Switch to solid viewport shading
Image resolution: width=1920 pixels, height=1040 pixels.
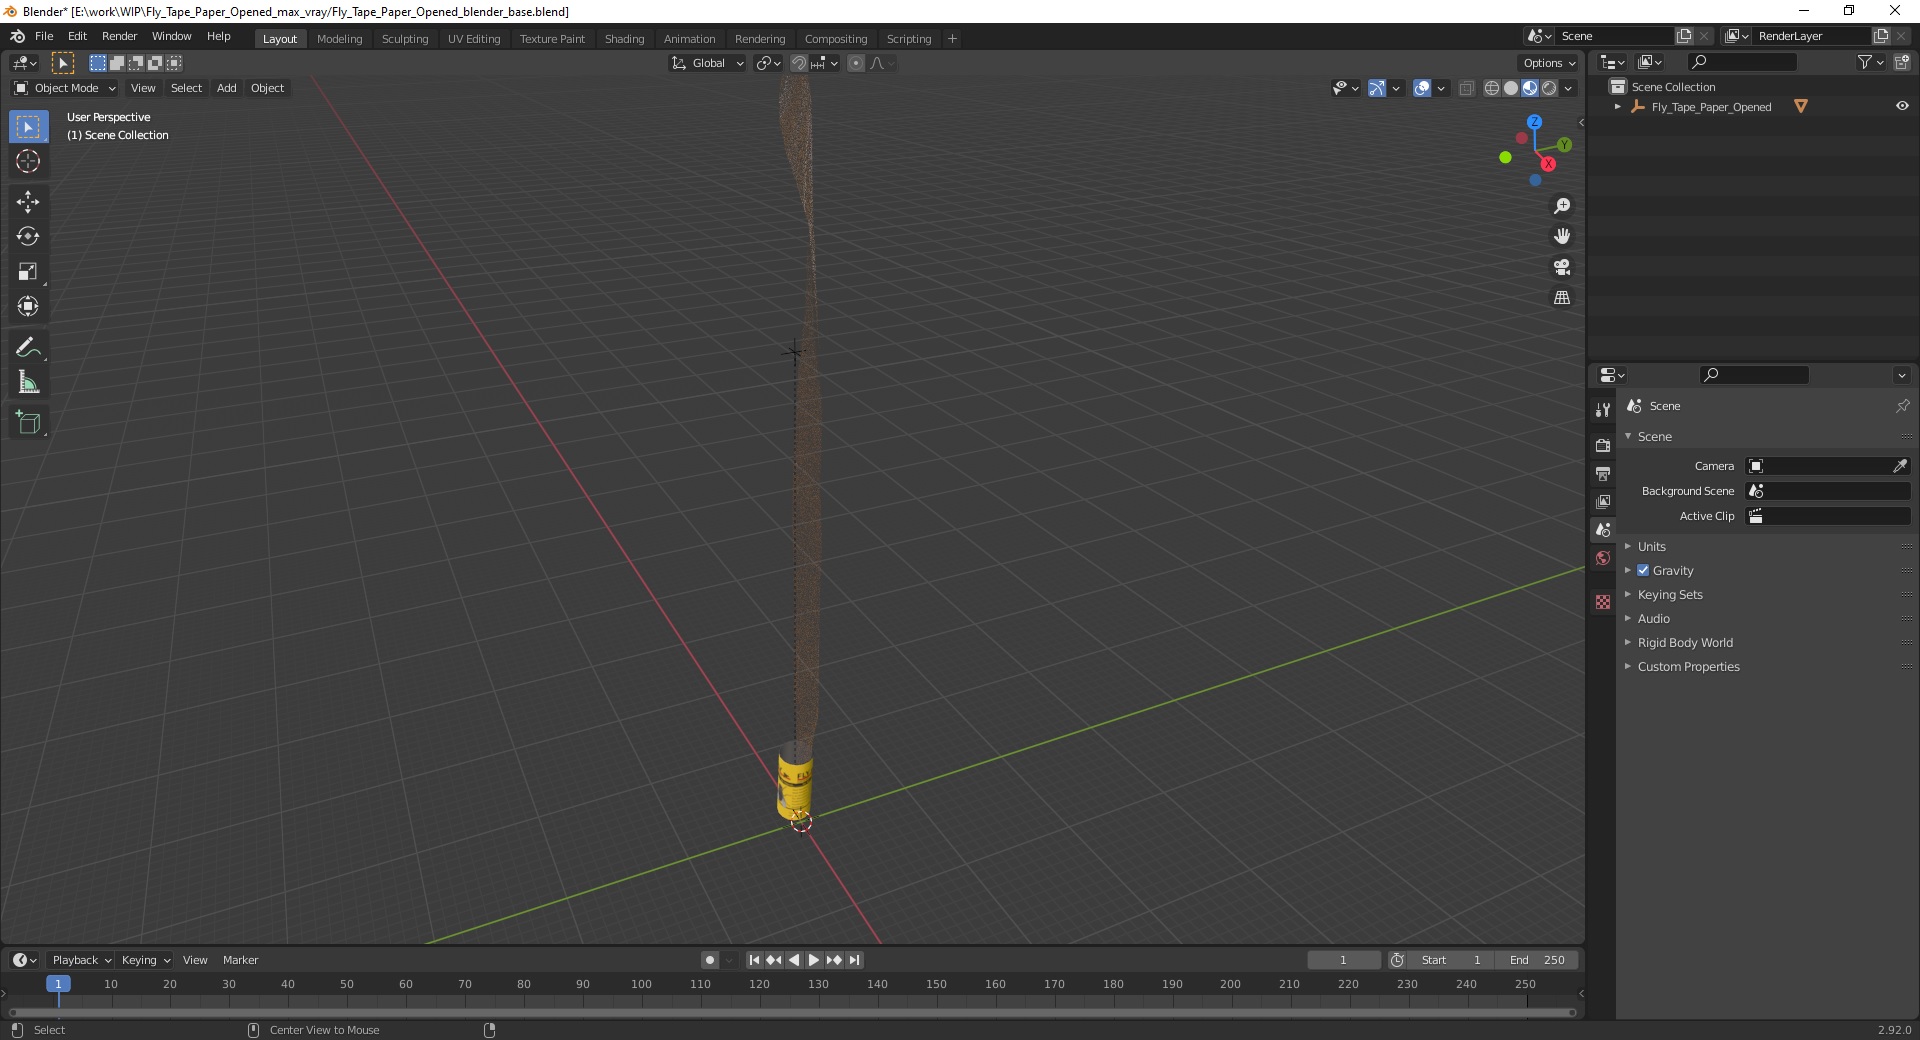click(x=1511, y=88)
